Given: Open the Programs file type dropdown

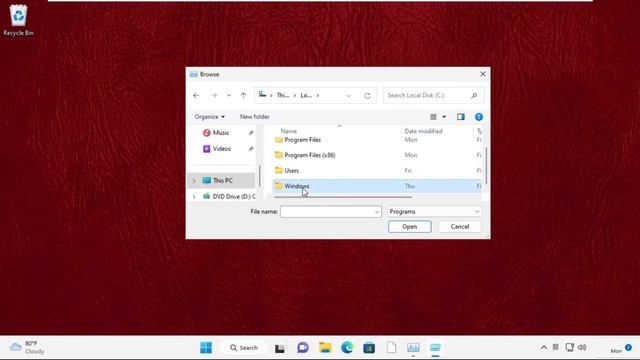Looking at the screenshot, I should click(x=434, y=212).
